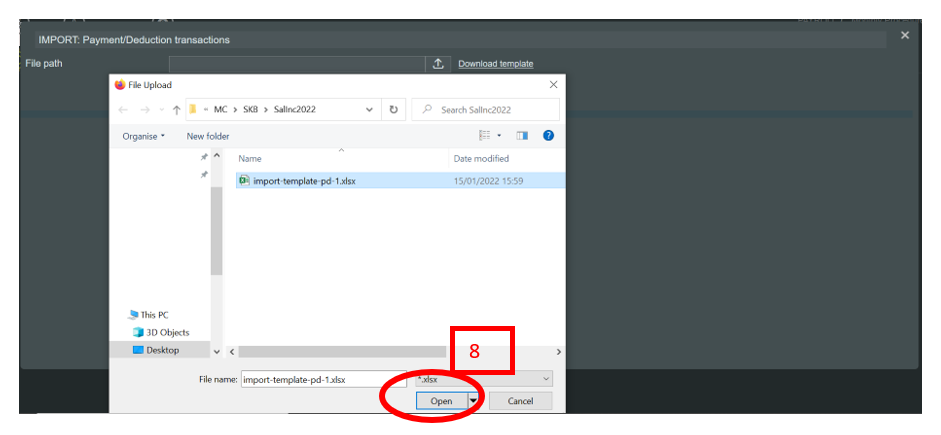The height and width of the screenshot is (435, 941).
Task: Create a New folder
Action: 208,136
